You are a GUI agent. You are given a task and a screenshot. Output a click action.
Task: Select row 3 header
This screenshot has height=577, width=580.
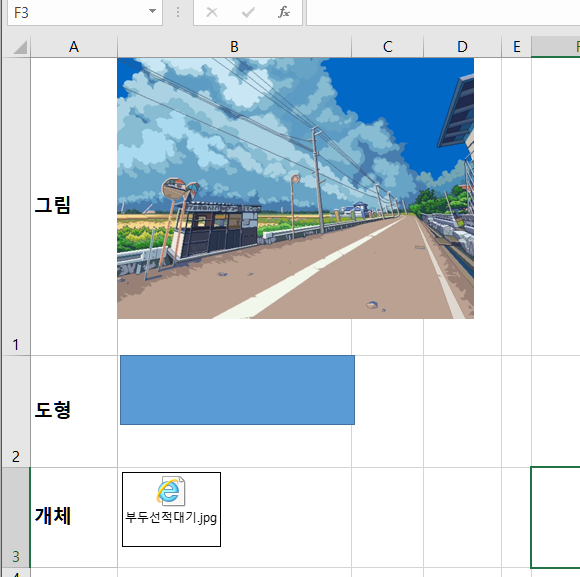[x=16, y=517]
